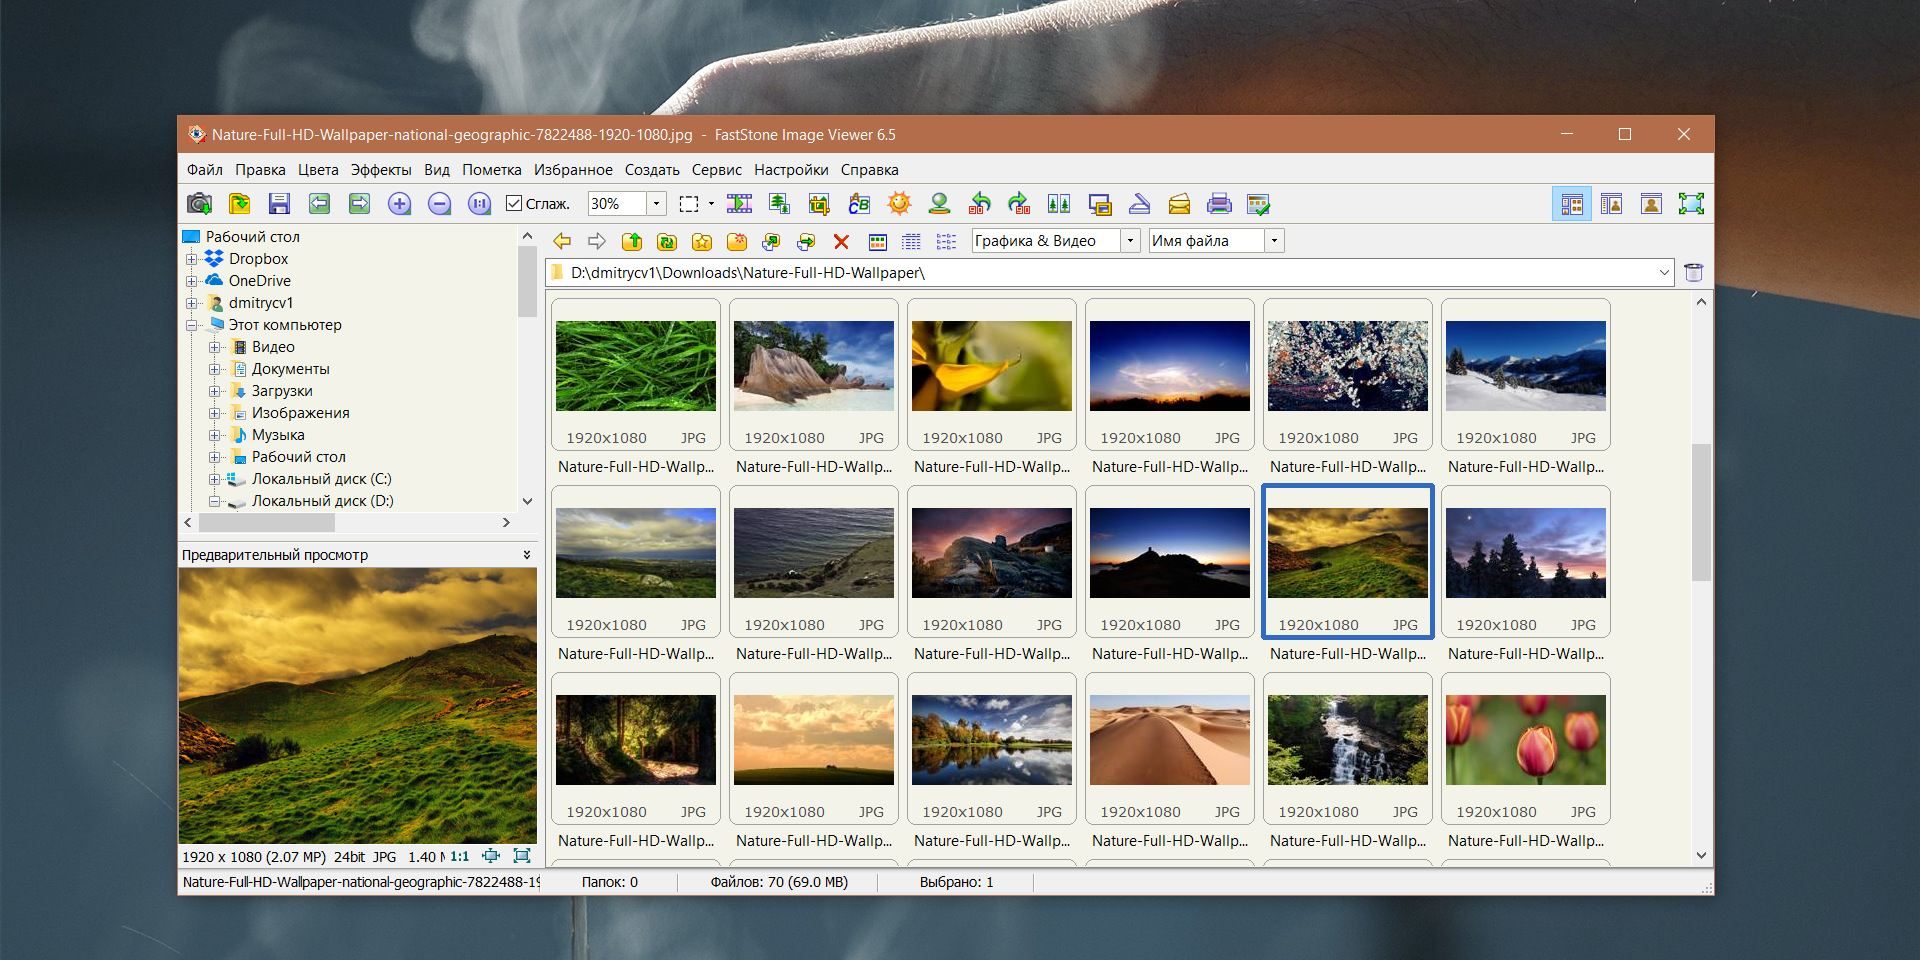
Task: Delete the selected file with red X
Action: 841,241
